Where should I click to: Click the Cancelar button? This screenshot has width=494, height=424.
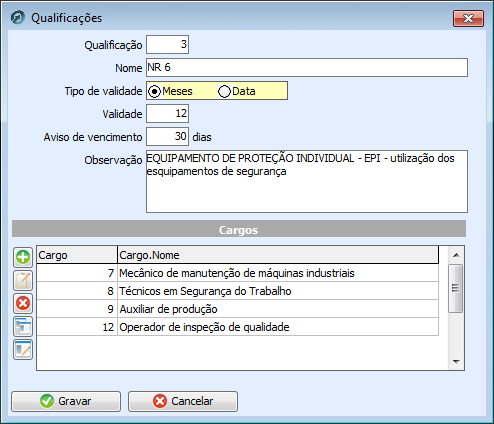[x=183, y=401]
